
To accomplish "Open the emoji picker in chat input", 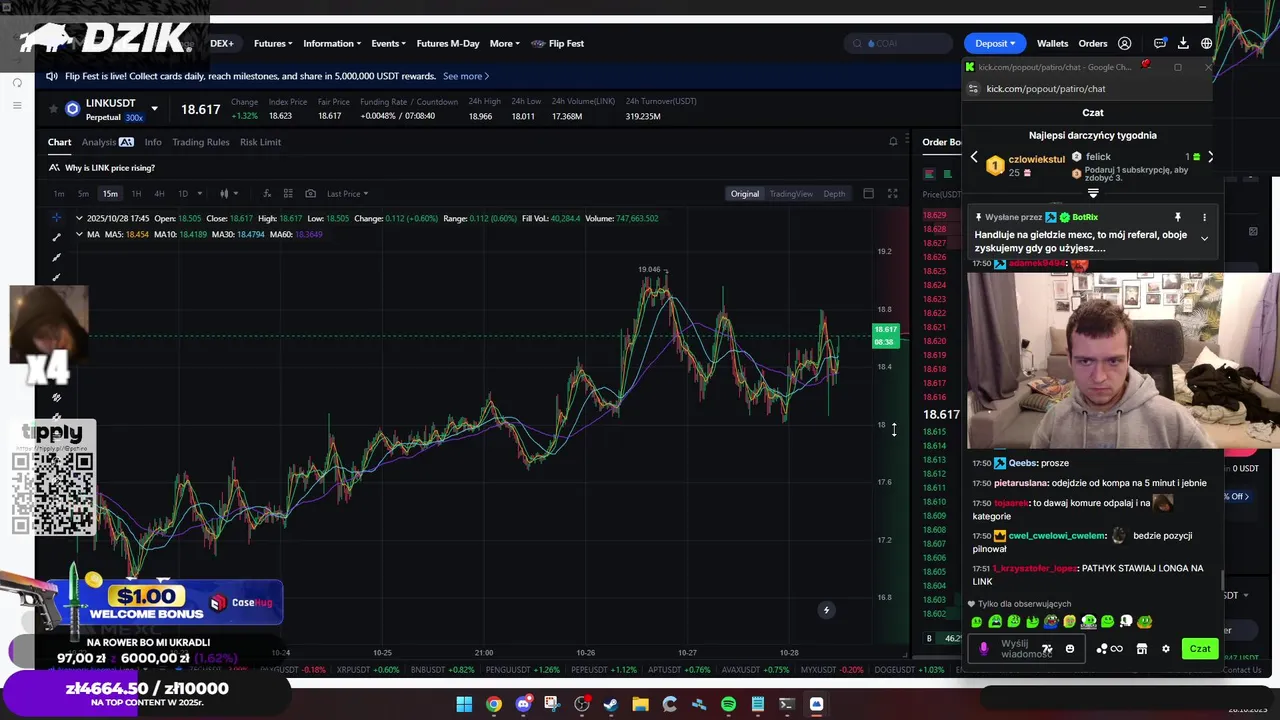I will point(1070,649).
